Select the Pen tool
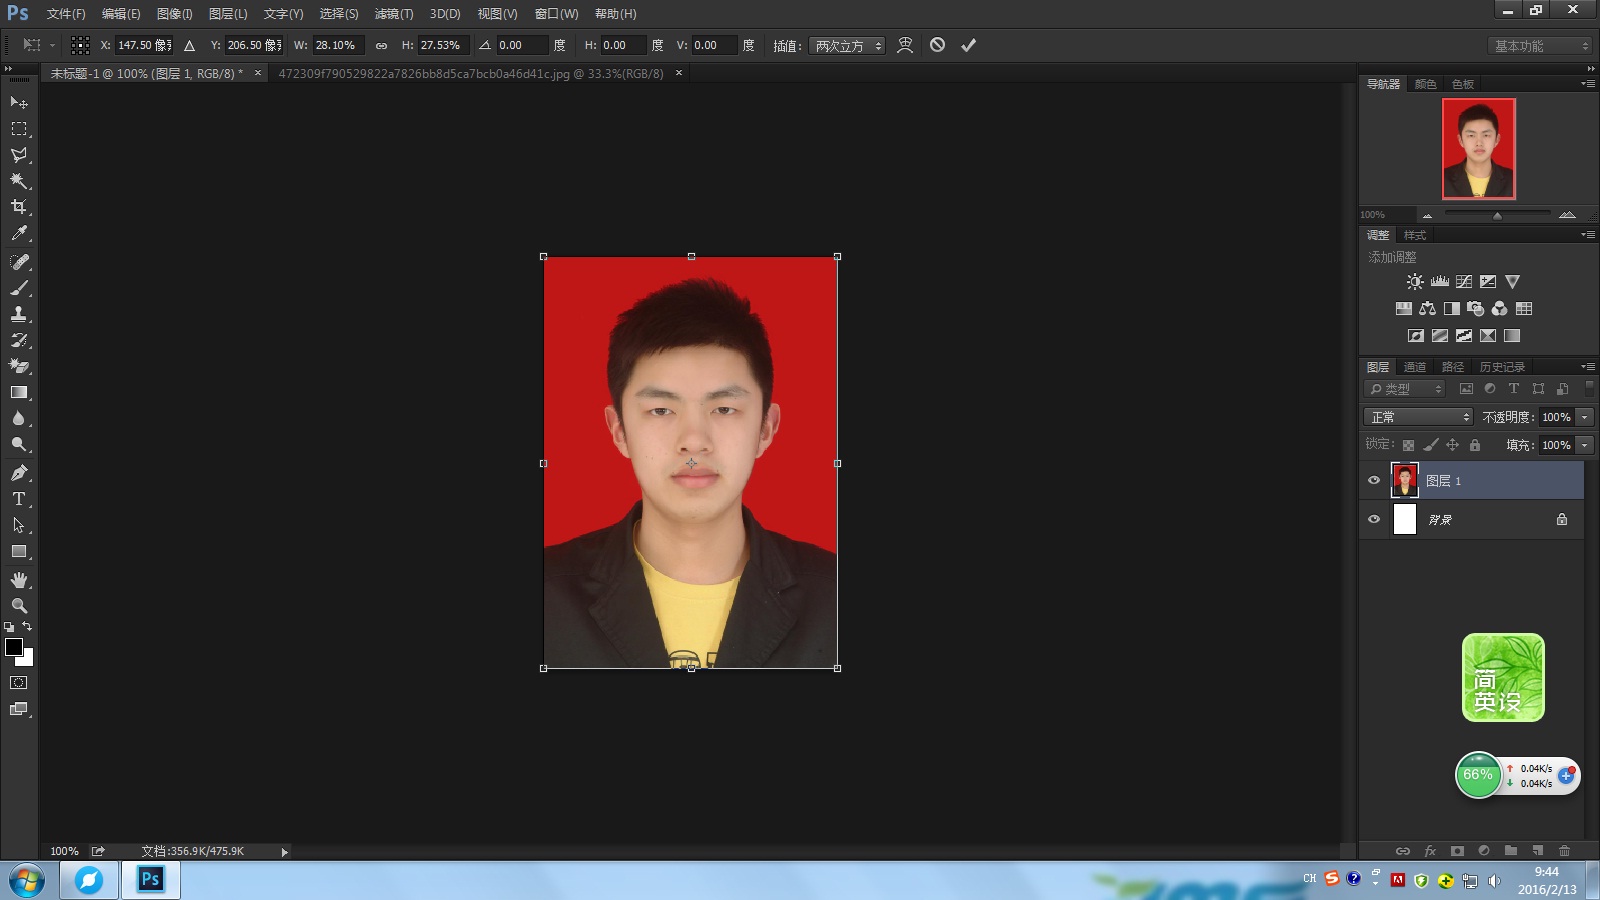This screenshot has width=1600, height=900. pyautogui.click(x=19, y=473)
